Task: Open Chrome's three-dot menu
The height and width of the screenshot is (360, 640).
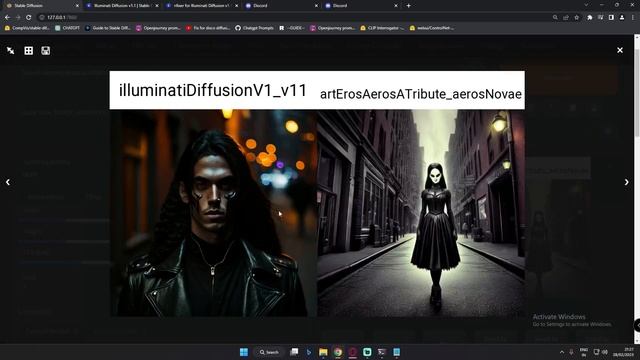Action: pyautogui.click(x=633, y=18)
